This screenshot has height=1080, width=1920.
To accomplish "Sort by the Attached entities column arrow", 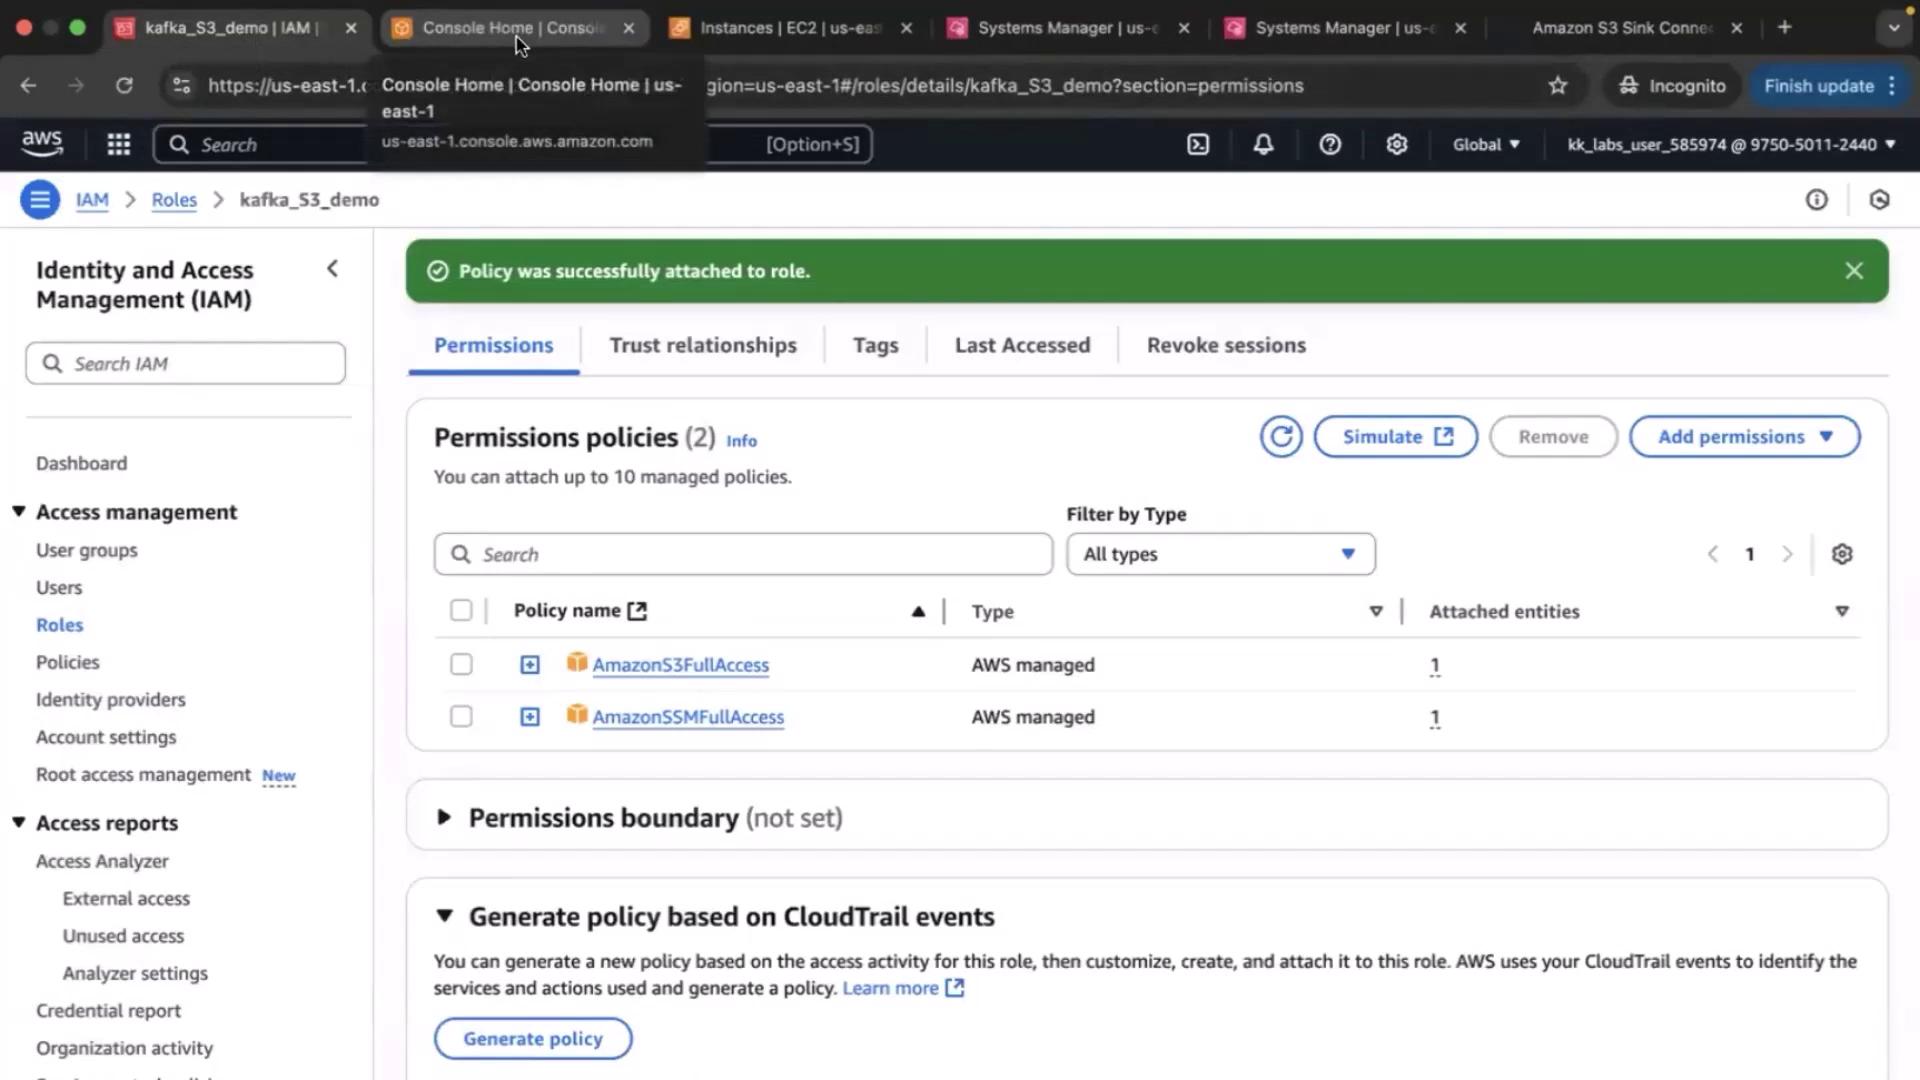I will point(1842,611).
